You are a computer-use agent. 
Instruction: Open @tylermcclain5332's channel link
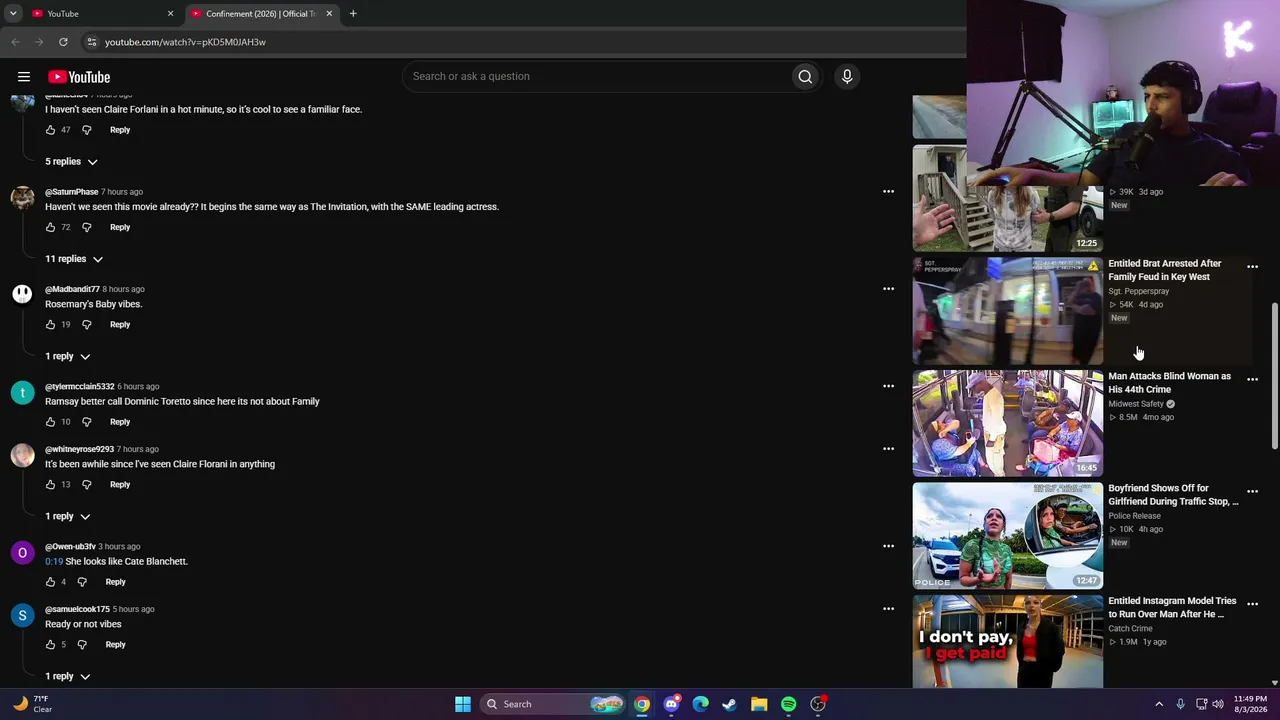coord(80,386)
